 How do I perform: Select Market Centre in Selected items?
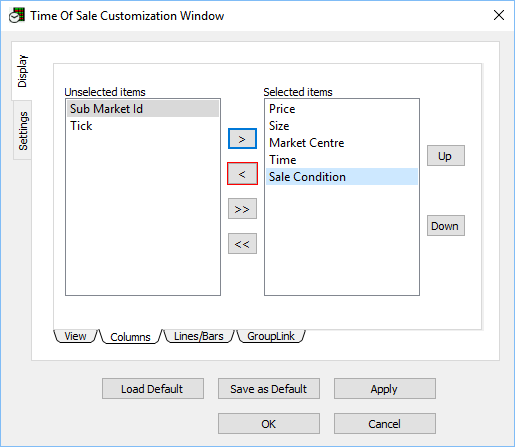click(x=342, y=143)
